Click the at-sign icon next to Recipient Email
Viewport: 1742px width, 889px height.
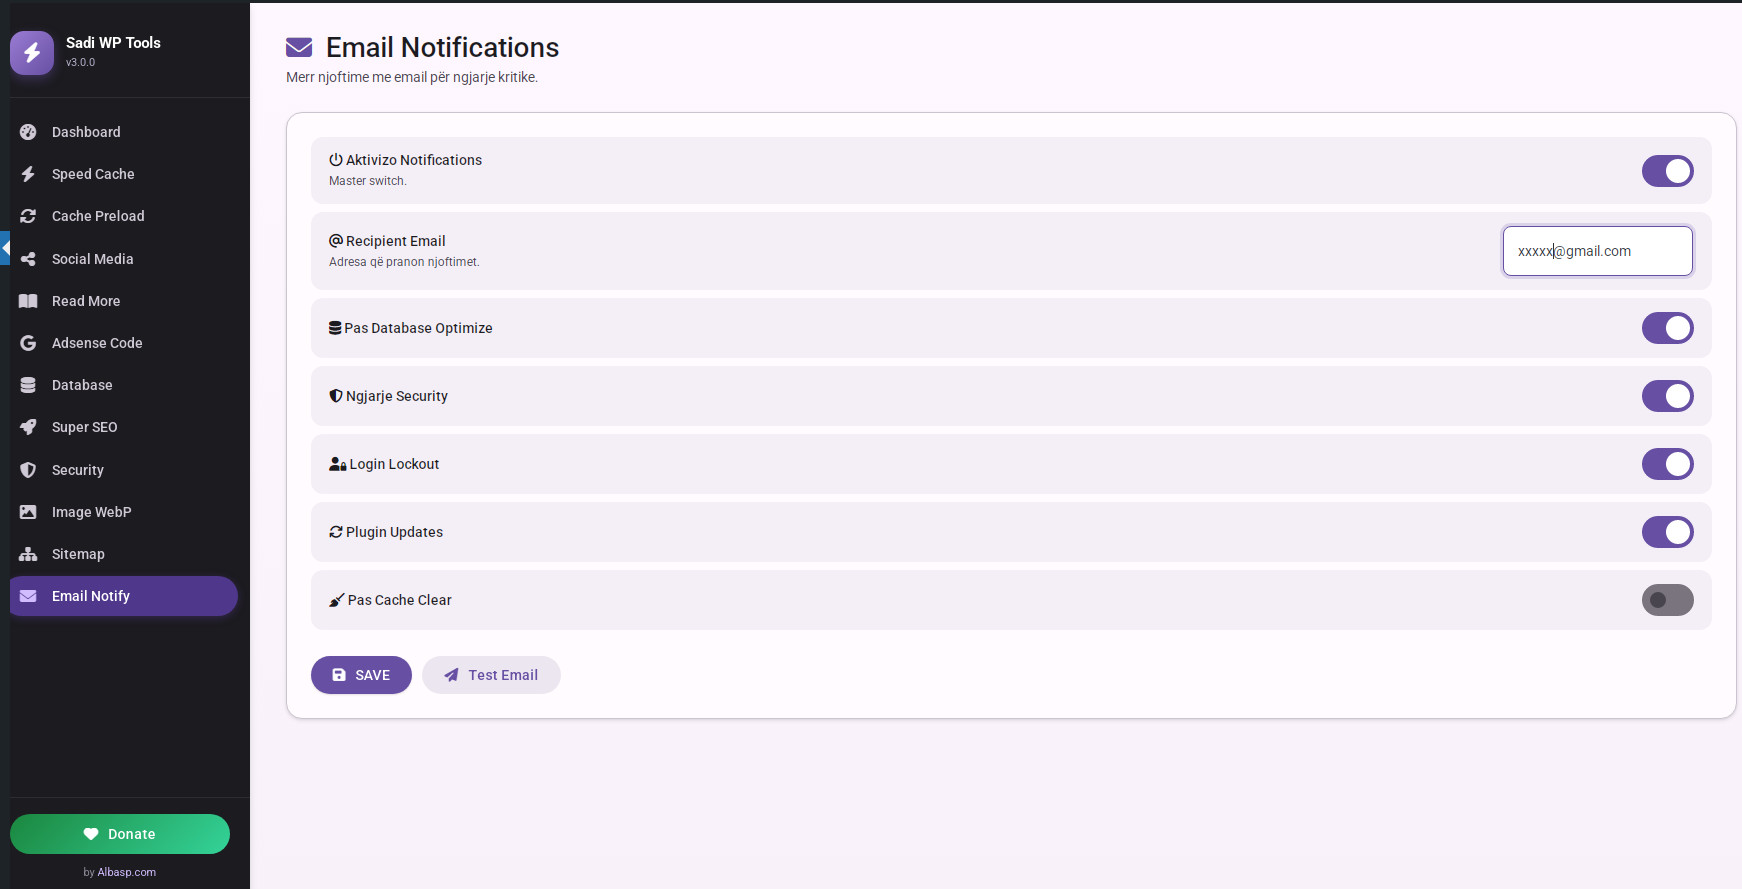click(336, 241)
